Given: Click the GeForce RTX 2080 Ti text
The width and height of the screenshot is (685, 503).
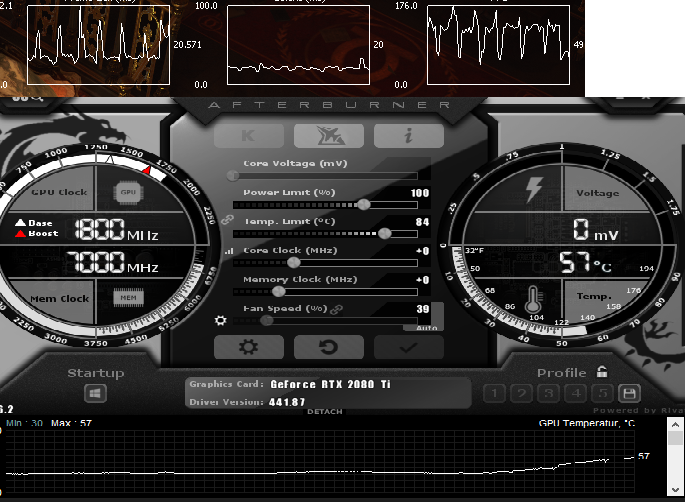Looking at the screenshot, I should coord(330,384).
